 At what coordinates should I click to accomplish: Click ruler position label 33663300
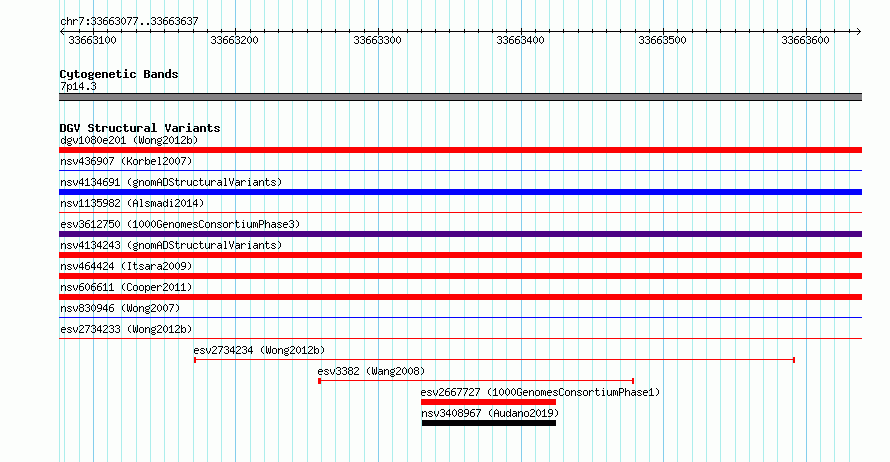tap(377, 40)
